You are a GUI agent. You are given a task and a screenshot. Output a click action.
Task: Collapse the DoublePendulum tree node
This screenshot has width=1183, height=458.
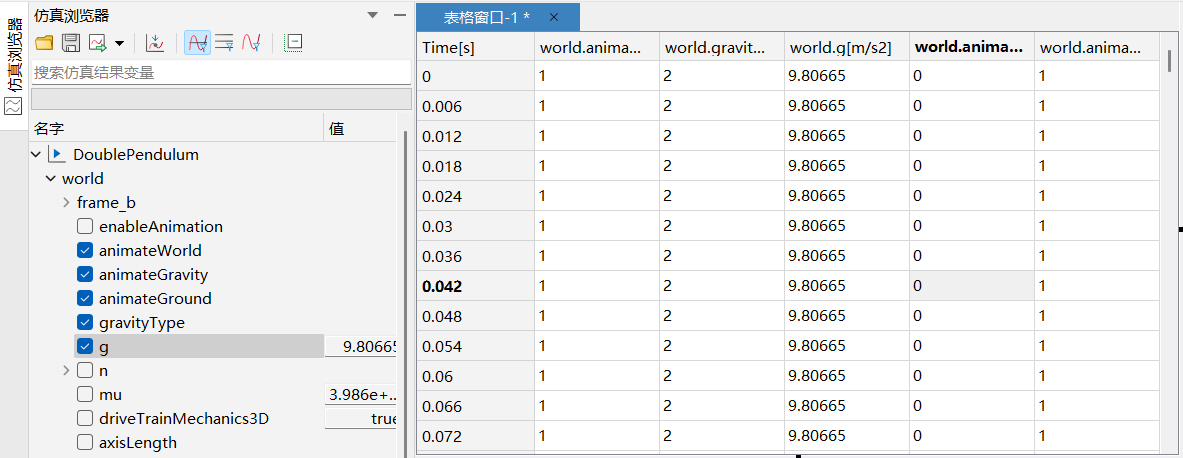click(x=37, y=155)
